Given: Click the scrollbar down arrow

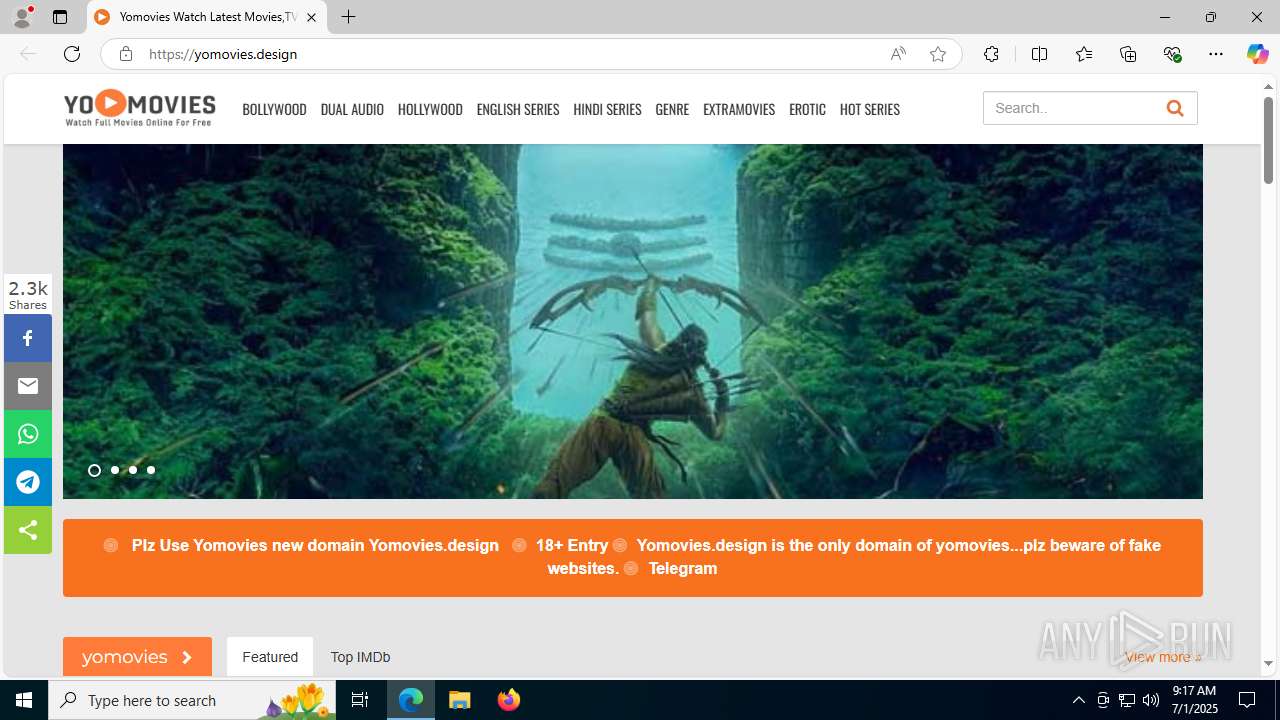Looking at the screenshot, I should [x=1268, y=664].
